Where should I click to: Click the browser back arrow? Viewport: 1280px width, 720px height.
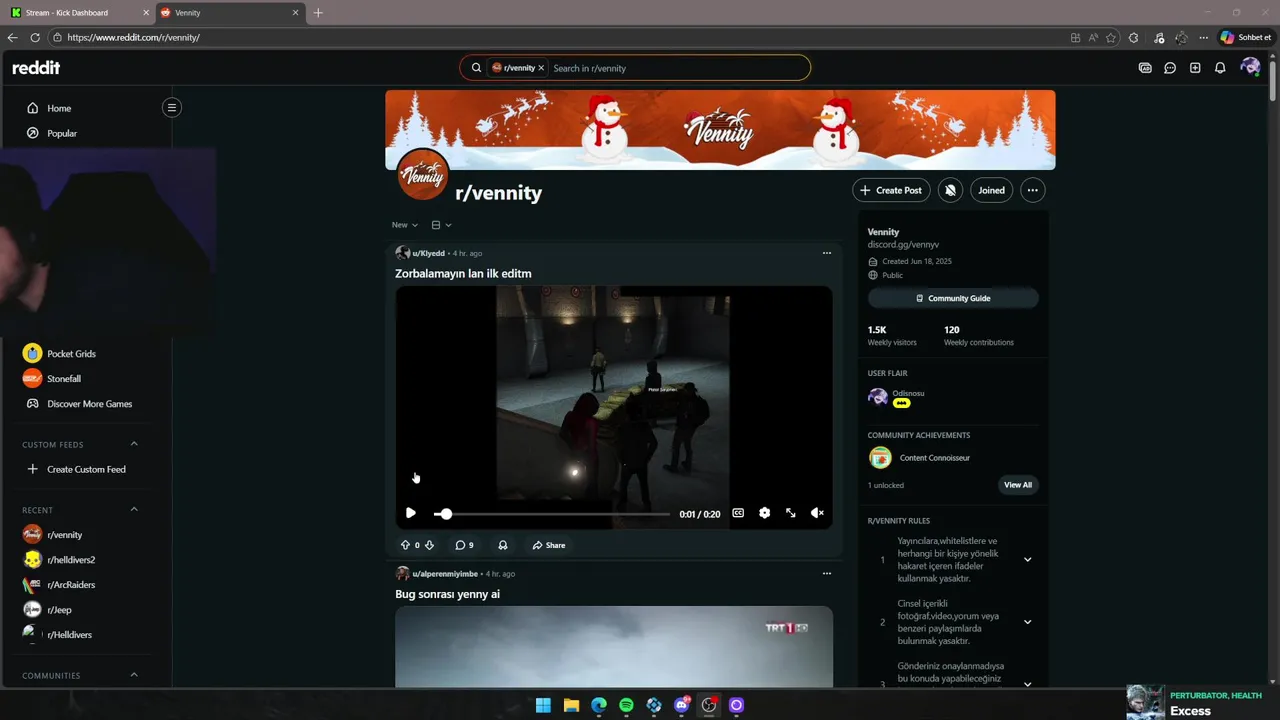click(12, 37)
